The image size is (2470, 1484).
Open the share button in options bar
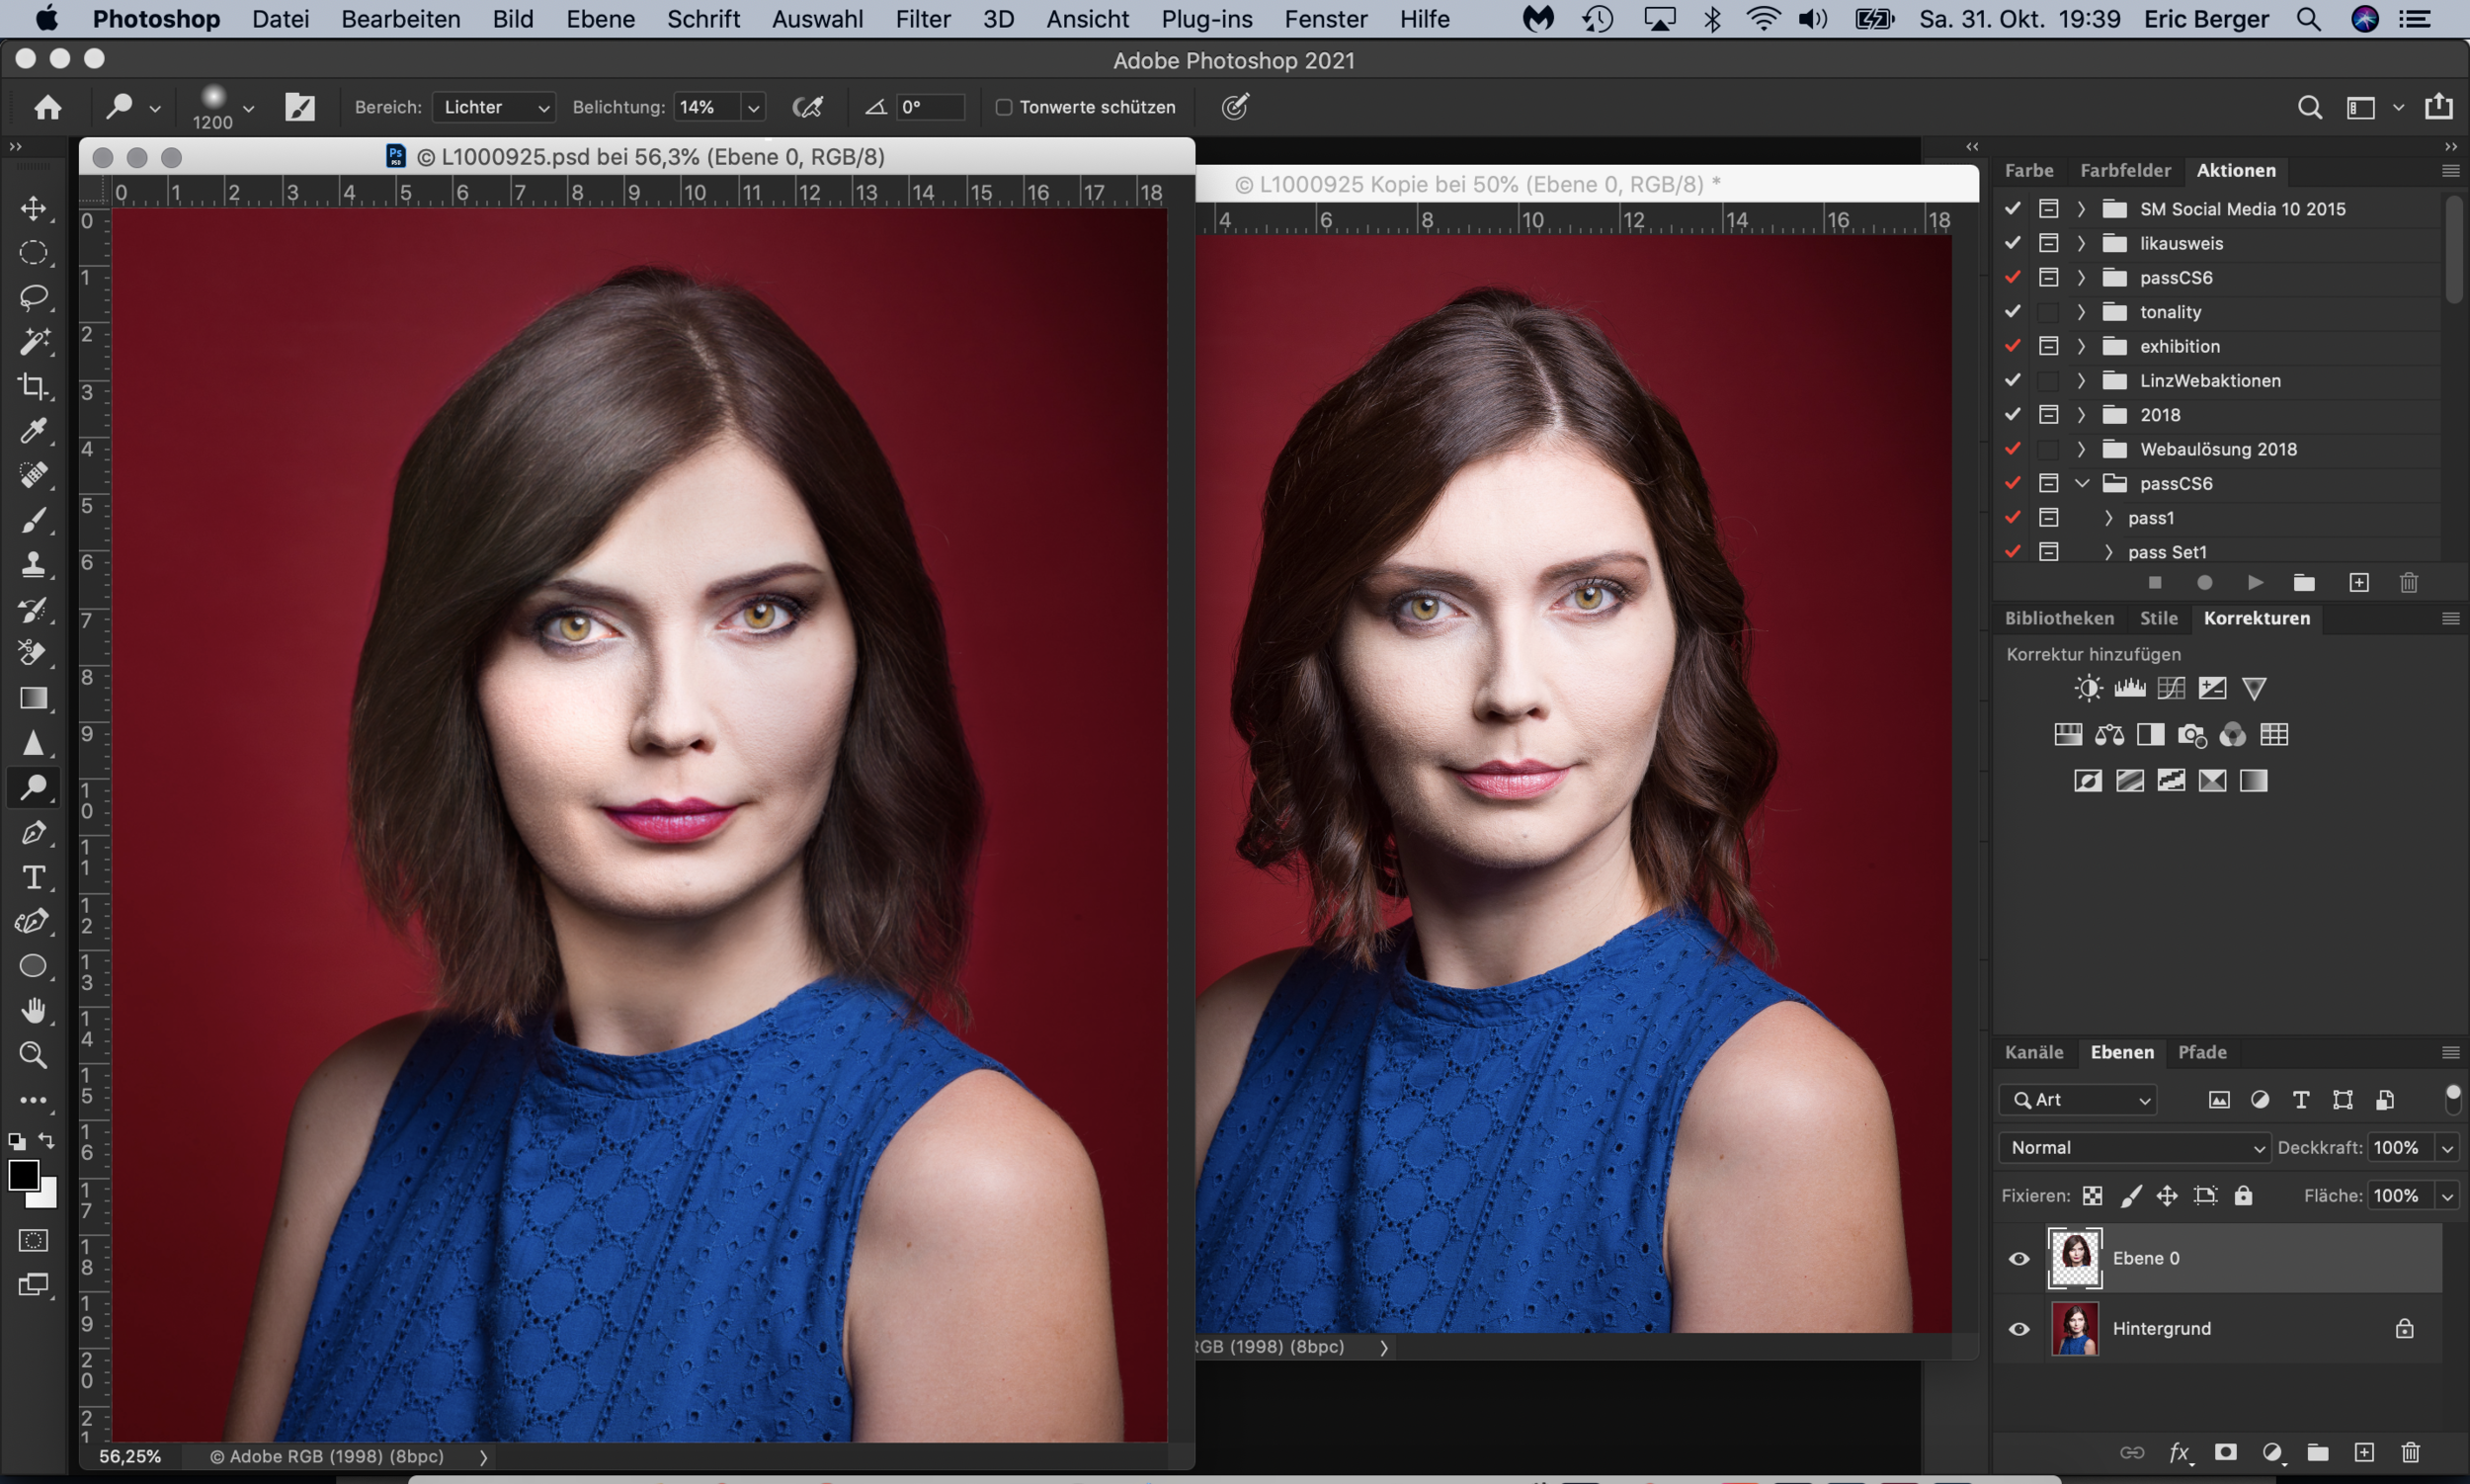click(x=2439, y=106)
